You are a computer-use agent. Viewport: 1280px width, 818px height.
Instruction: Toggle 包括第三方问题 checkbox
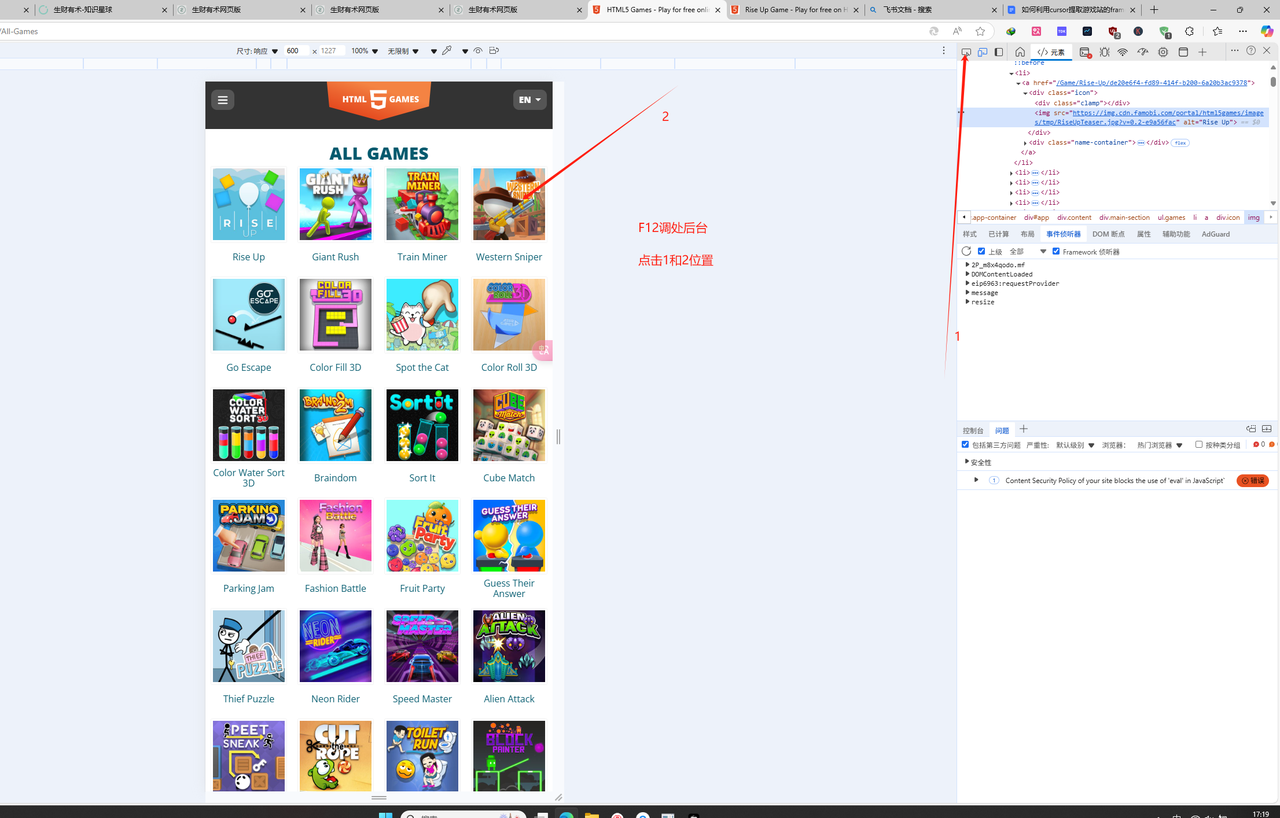[x=966, y=445]
